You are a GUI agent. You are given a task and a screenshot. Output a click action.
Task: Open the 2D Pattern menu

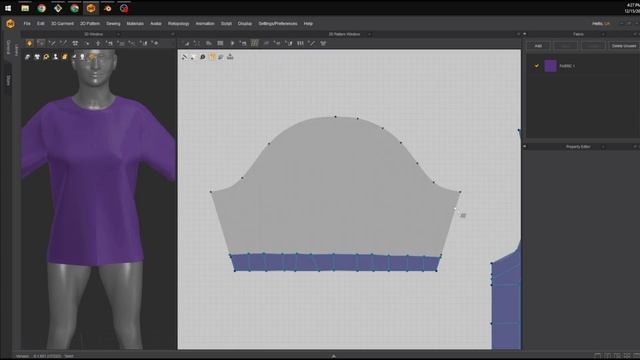(90, 24)
